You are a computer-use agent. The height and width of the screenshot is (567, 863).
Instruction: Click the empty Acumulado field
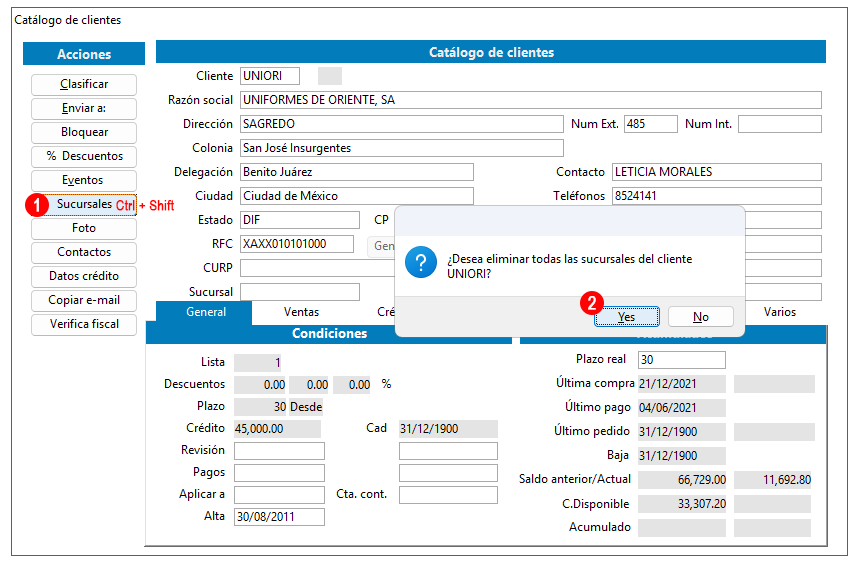tap(682, 527)
